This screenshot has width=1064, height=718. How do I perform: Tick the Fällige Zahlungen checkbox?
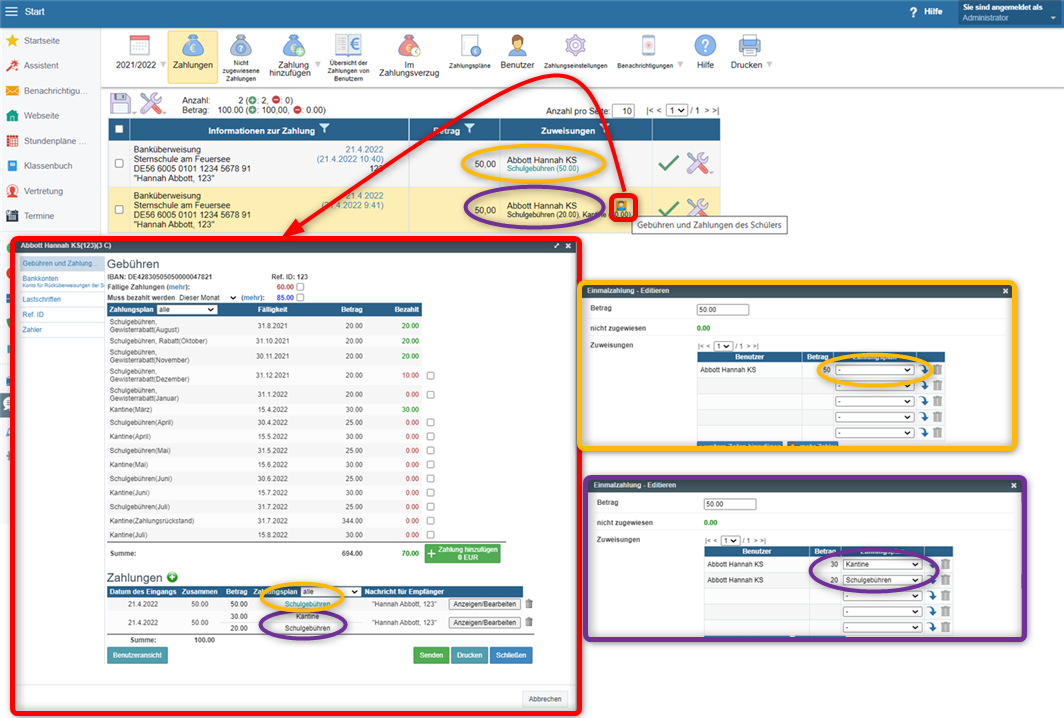tap(300, 287)
